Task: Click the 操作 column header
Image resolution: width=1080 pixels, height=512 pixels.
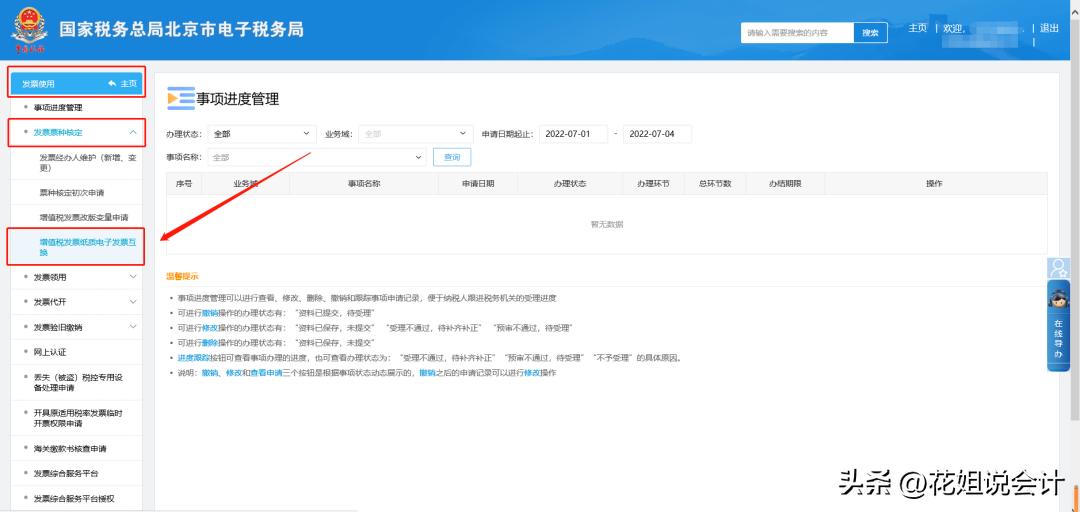Action: pos(935,183)
